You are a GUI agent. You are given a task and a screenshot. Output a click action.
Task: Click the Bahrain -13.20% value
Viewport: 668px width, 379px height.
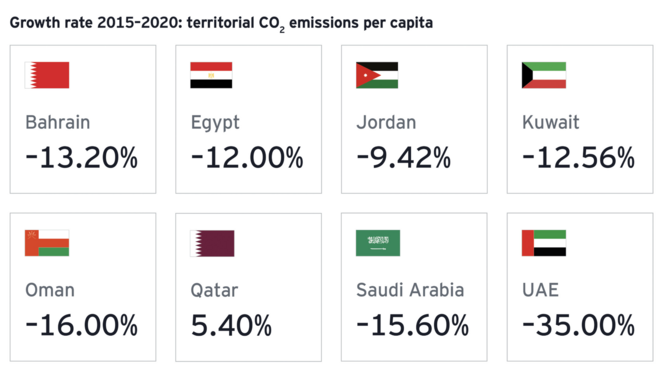point(81,158)
